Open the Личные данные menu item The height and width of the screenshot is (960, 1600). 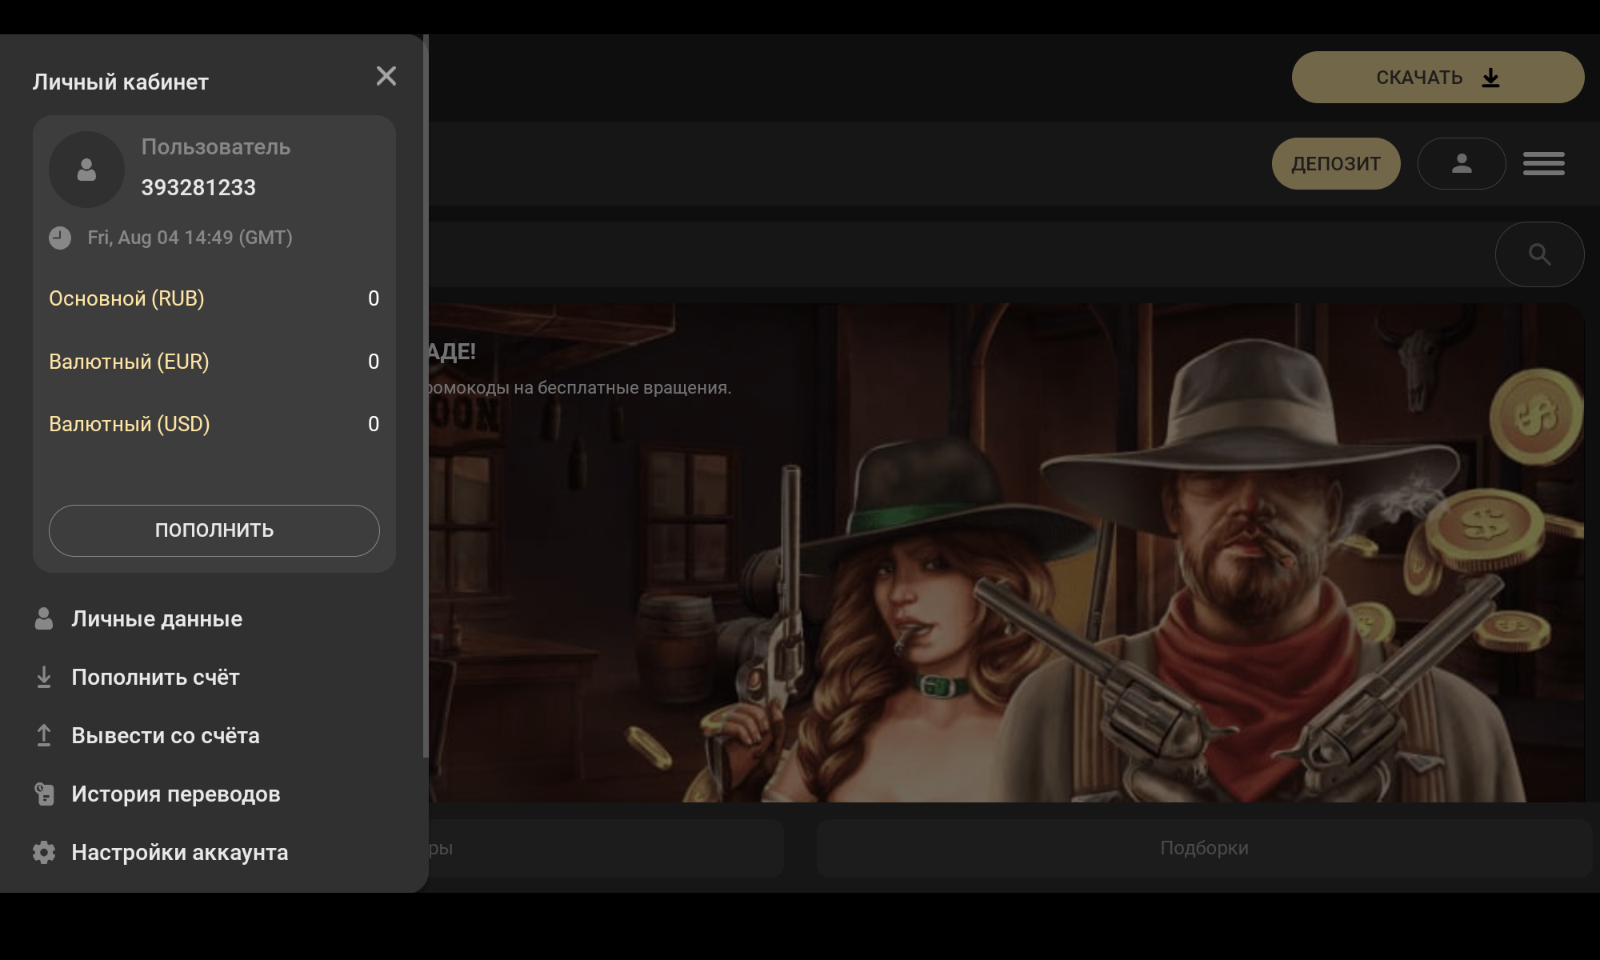[x=157, y=619]
